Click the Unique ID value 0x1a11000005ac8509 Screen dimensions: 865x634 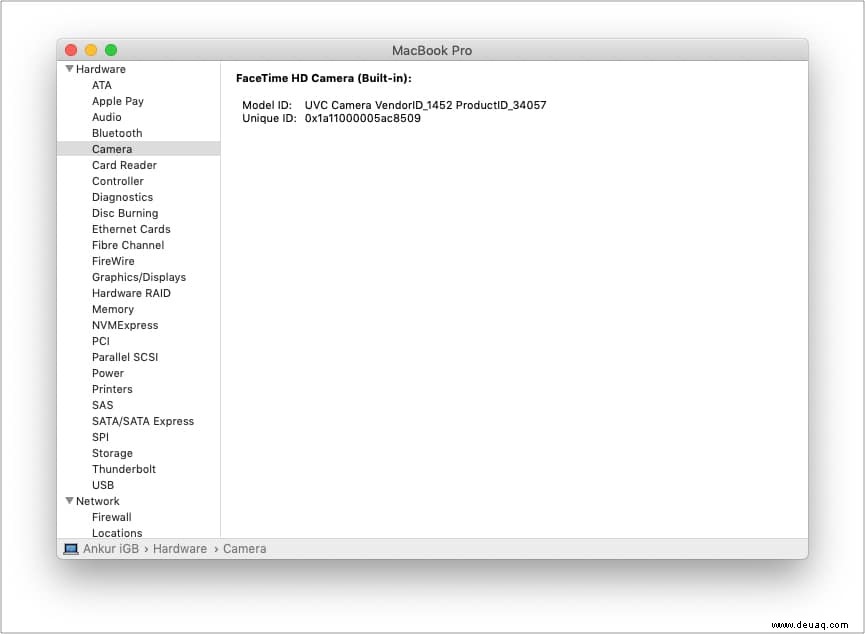coord(362,118)
